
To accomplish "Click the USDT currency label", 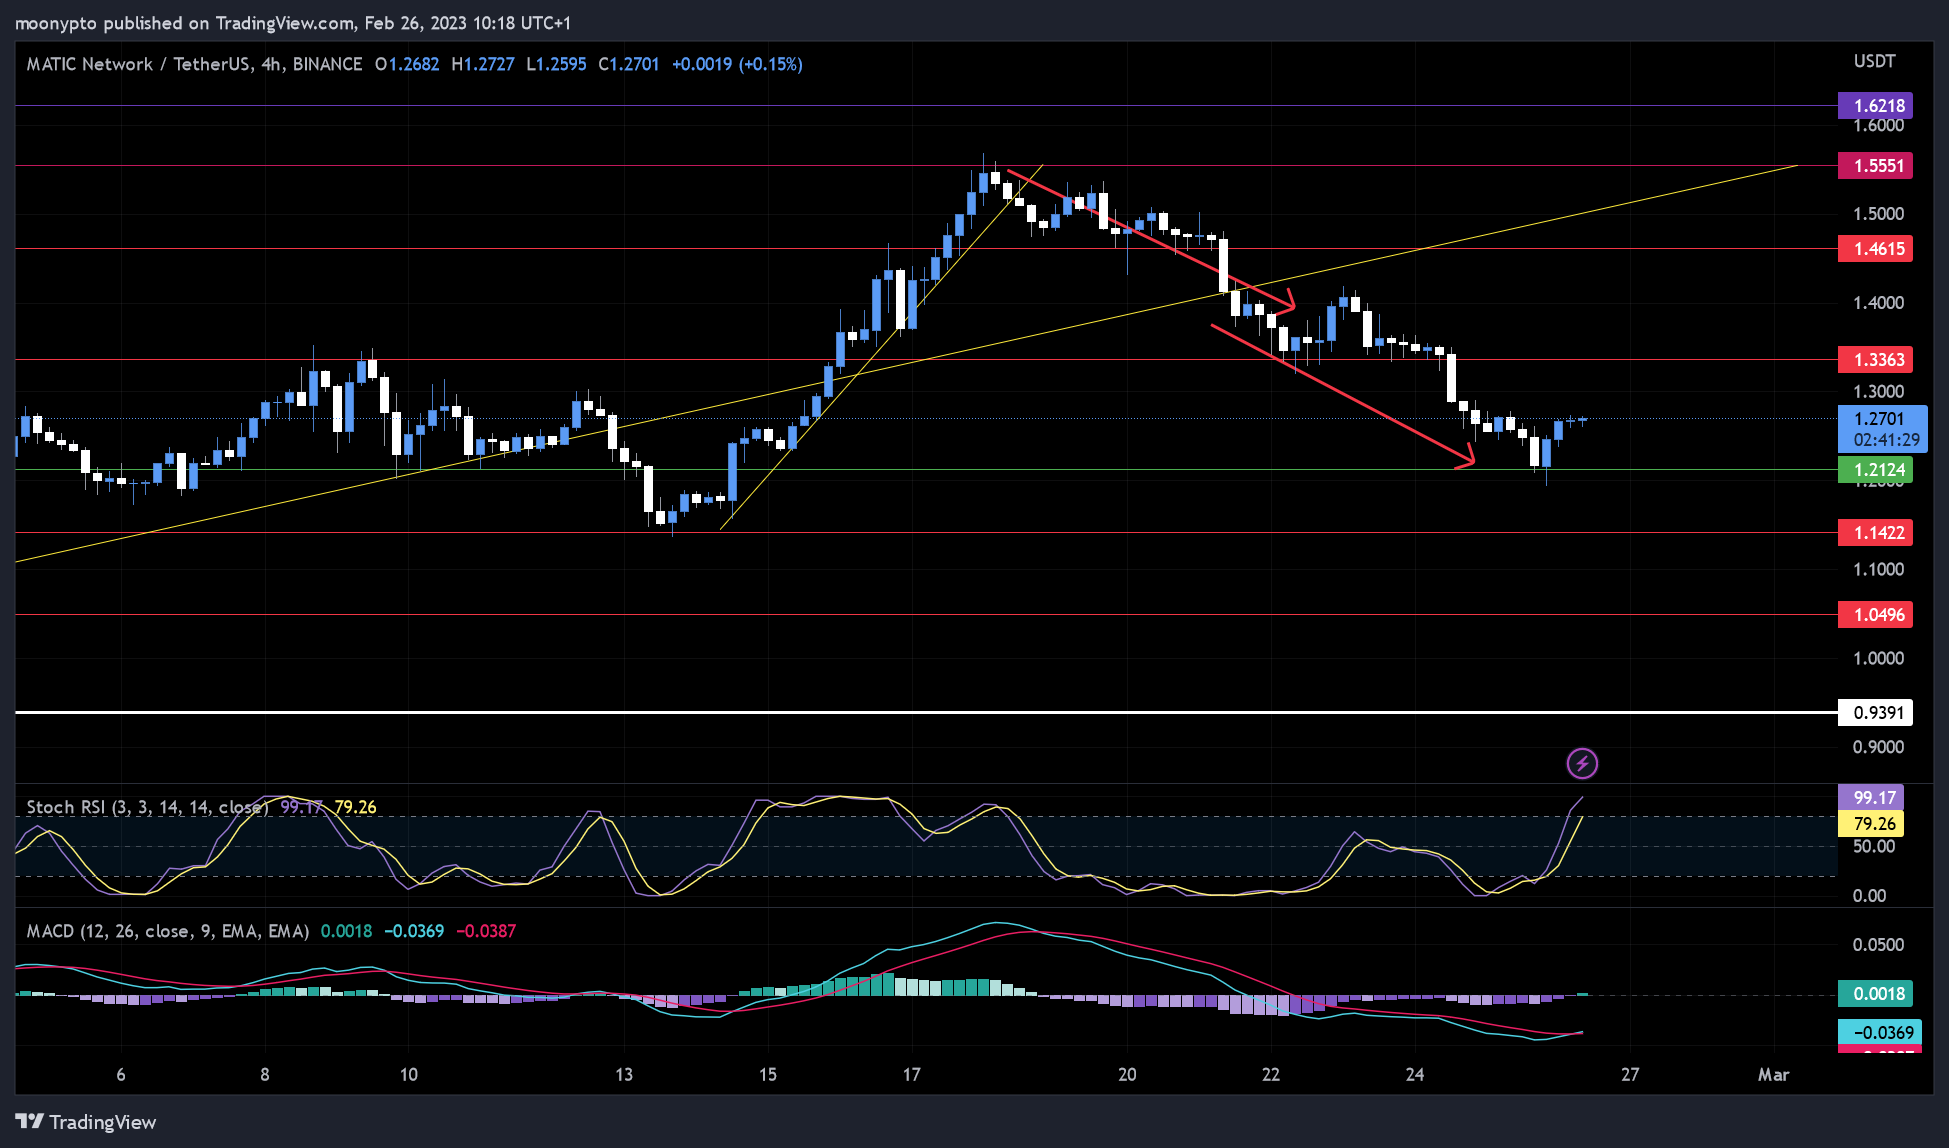I will click(x=1874, y=61).
